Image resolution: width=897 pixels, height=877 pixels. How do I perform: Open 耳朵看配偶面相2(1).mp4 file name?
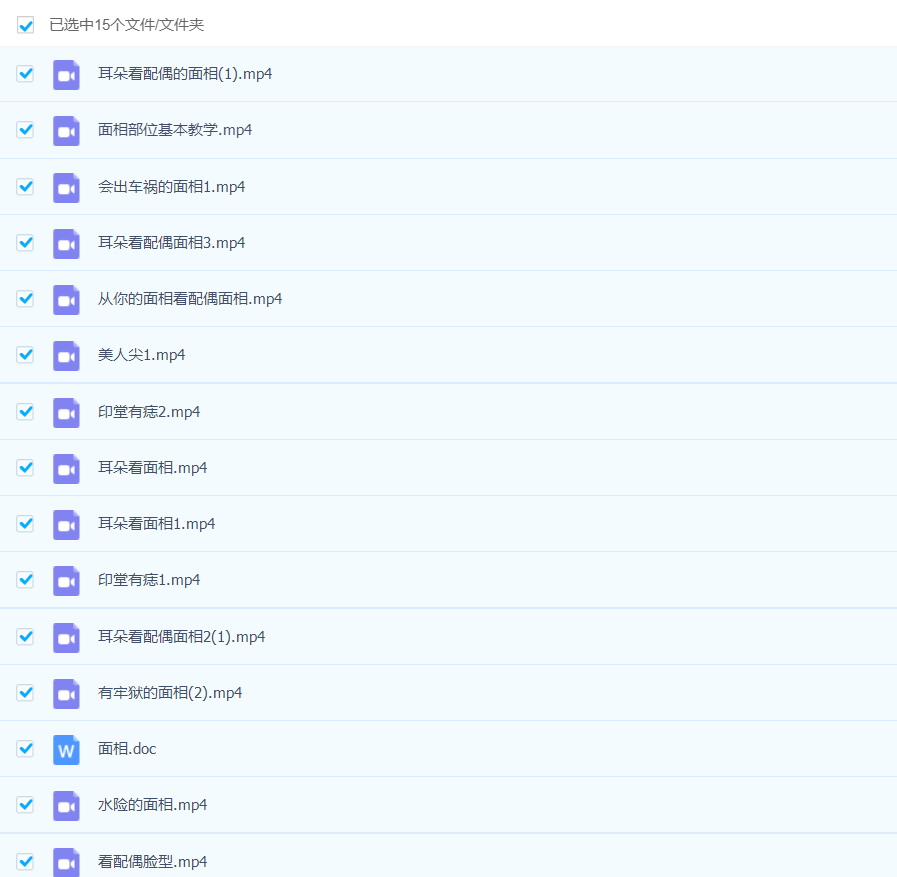click(x=181, y=637)
